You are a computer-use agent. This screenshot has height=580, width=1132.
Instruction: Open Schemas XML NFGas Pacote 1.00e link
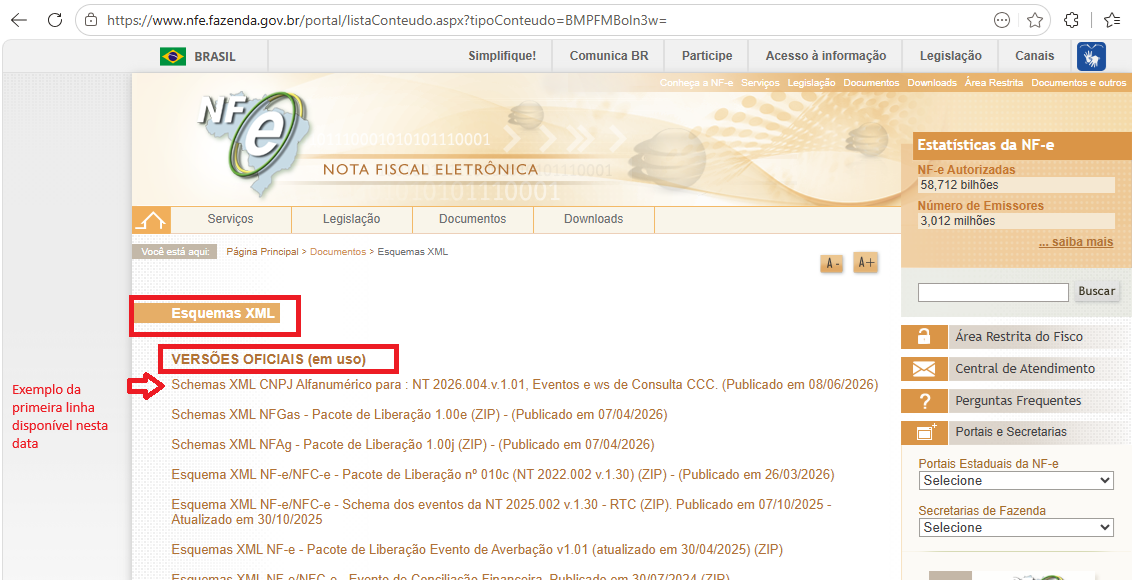[x=419, y=415]
